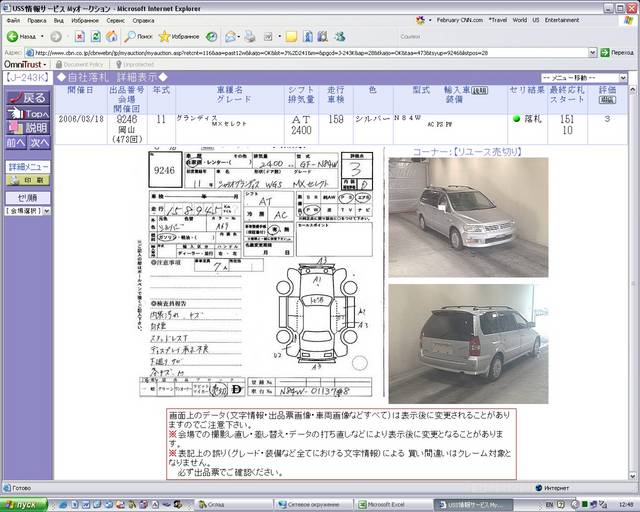The width and height of the screenshot is (640, 512).
Task: Click the Edit page toolbar icon
Action: [268, 37]
